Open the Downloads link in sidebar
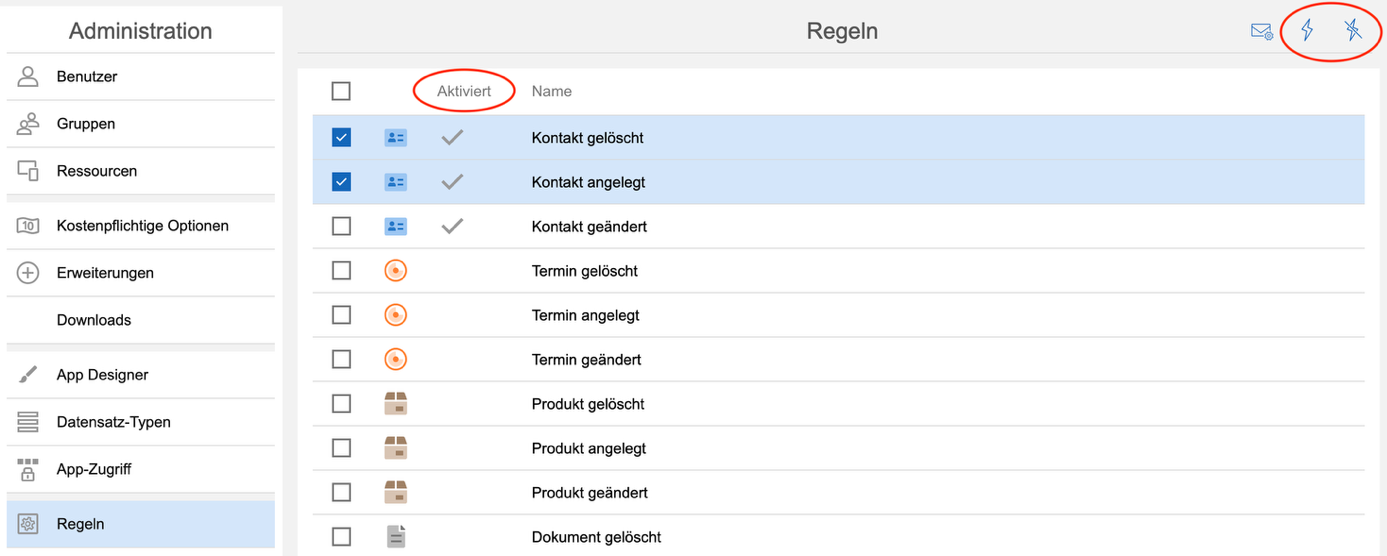Image resolution: width=1387 pixels, height=556 pixels. [94, 320]
